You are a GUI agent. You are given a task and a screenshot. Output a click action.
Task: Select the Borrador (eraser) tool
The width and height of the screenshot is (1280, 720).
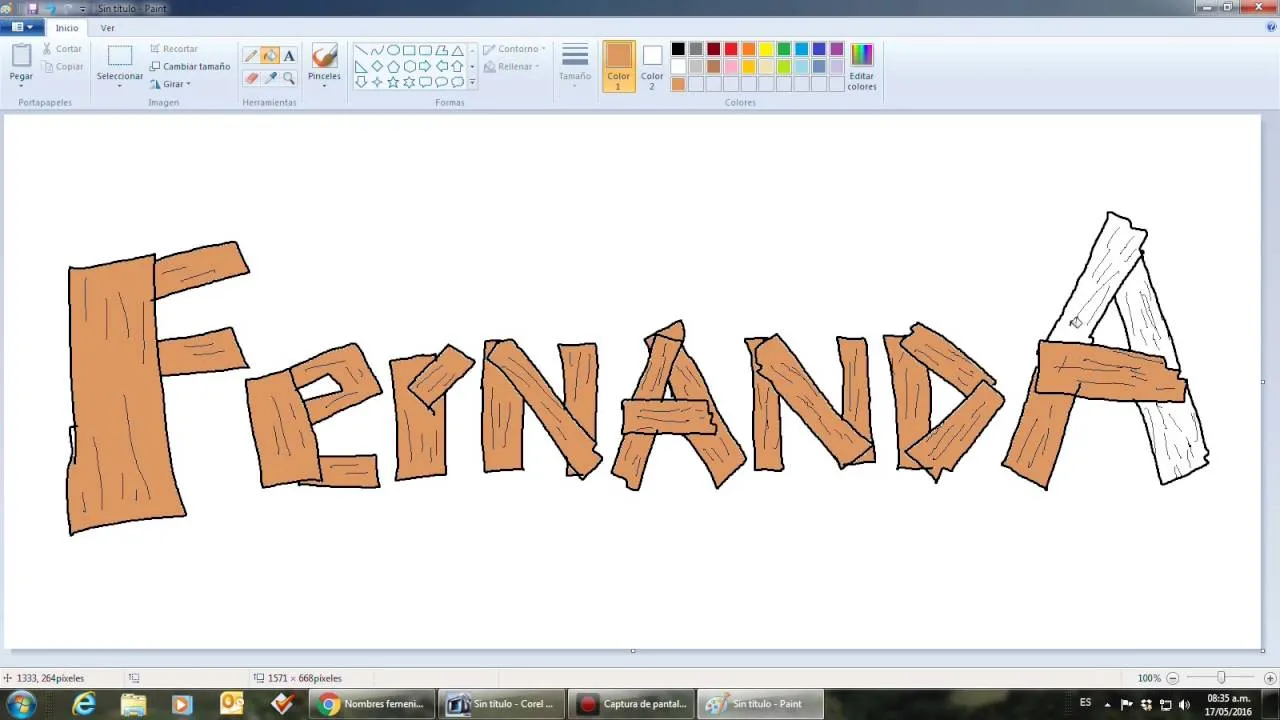point(251,76)
